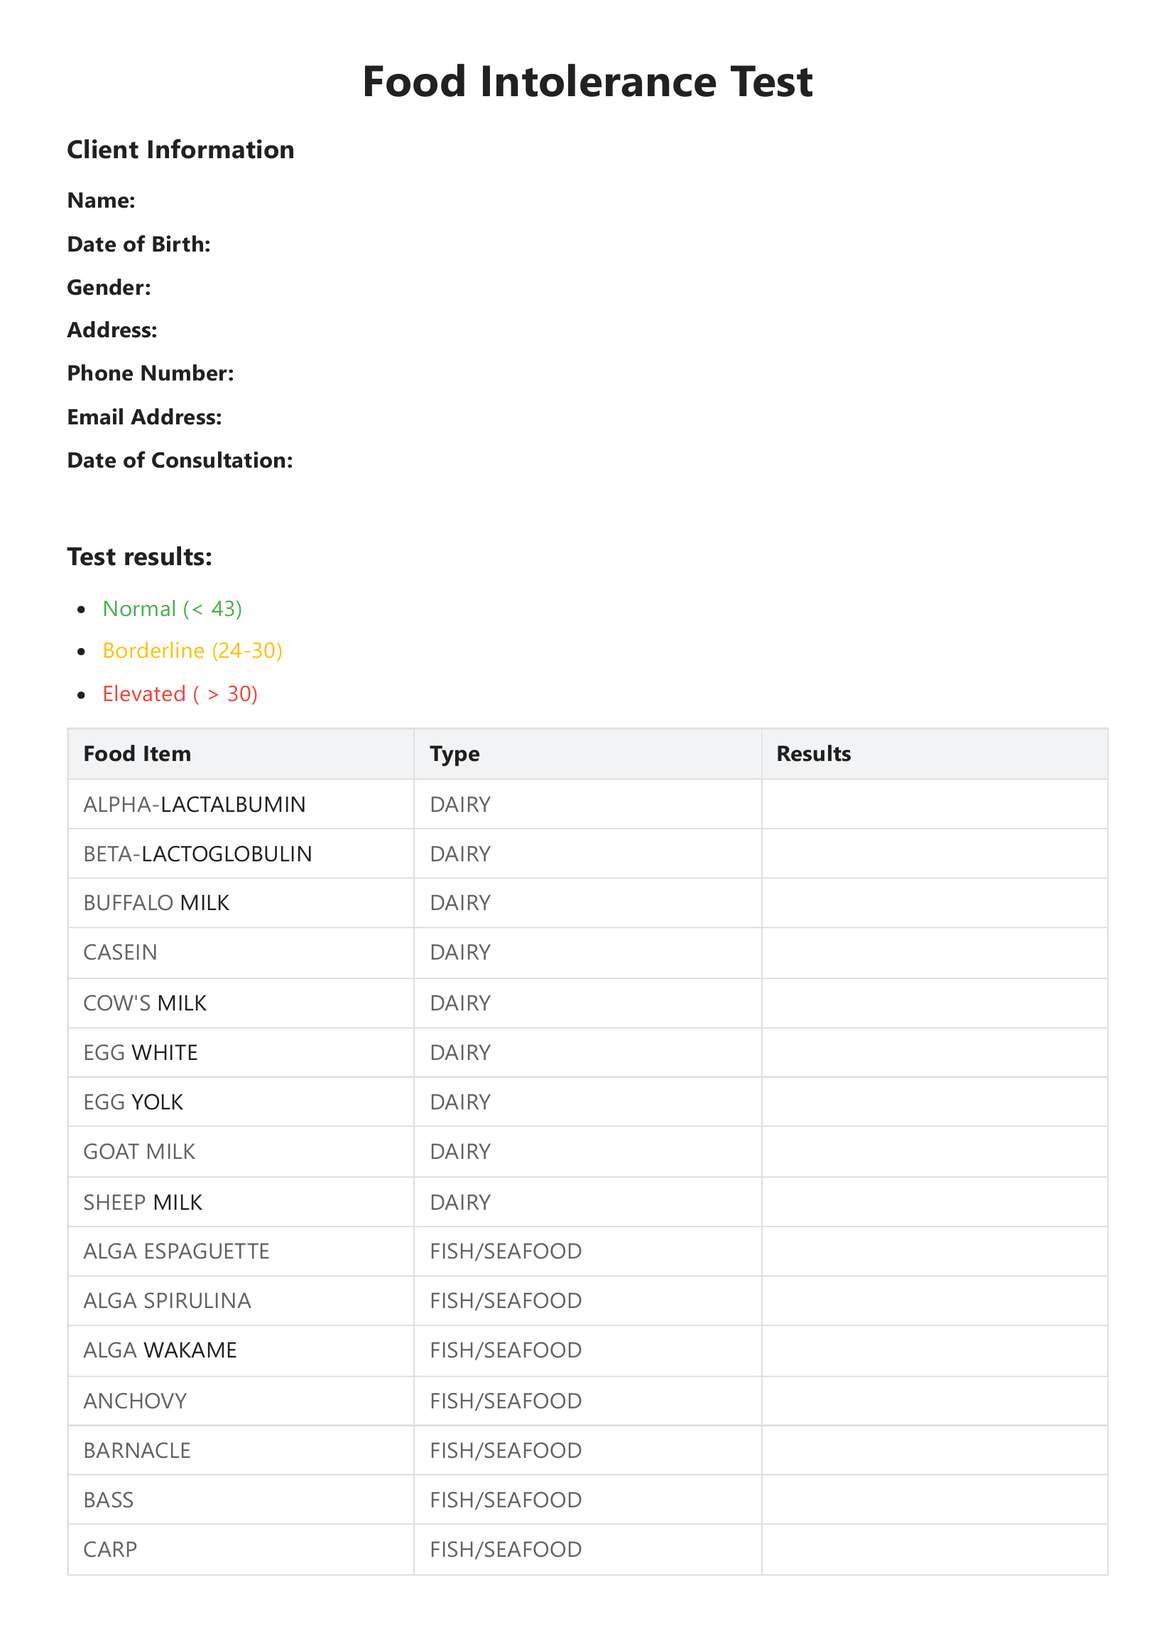Click the Food Item column header
The image size is (1176, 1630).
(x=137, y=754)
